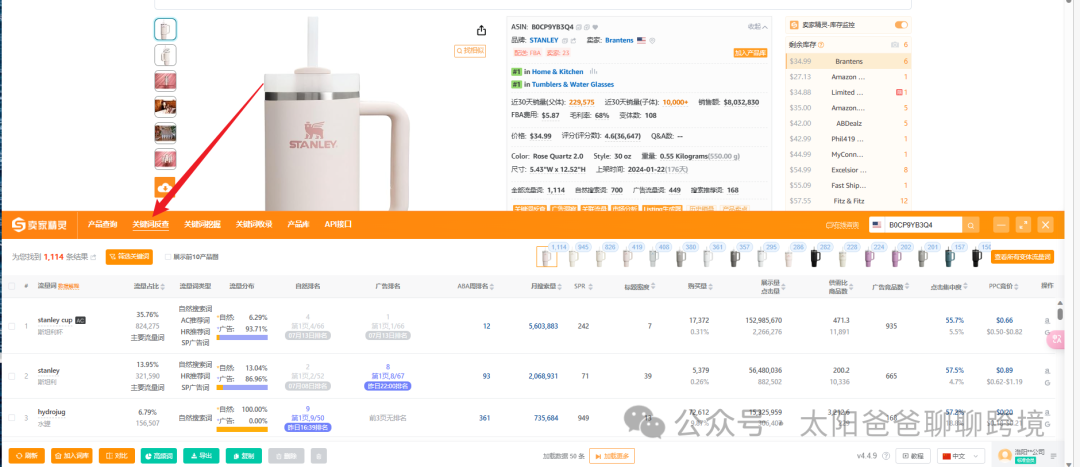This screenshot has height=467, width=1080.
Task: Click the 加入词库 button
Action: click(x=72, y=456)
